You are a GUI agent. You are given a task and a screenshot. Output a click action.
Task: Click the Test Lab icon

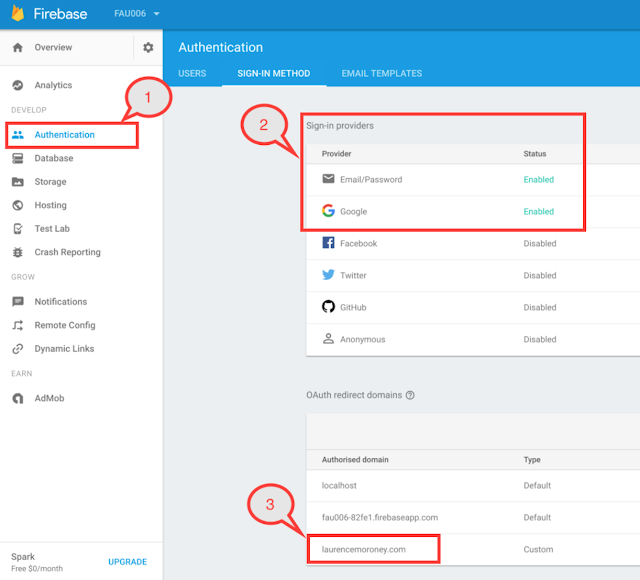click(18, 229)
